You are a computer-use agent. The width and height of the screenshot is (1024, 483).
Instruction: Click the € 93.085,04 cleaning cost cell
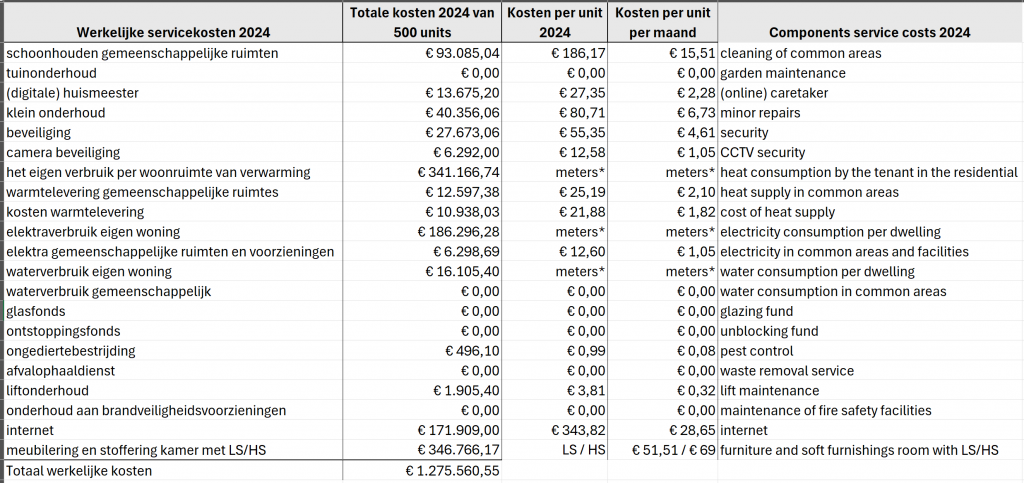(422, 54)
